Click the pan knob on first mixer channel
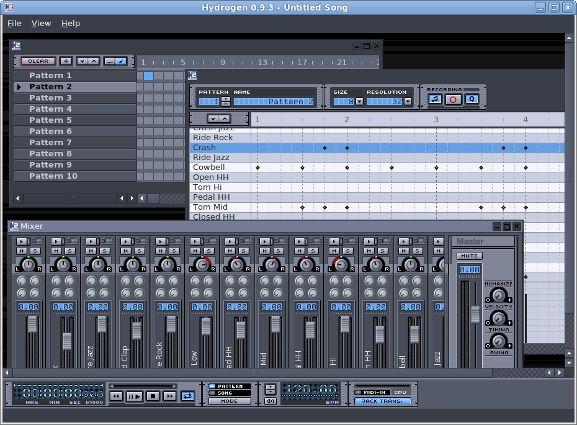 coord(28,264)
